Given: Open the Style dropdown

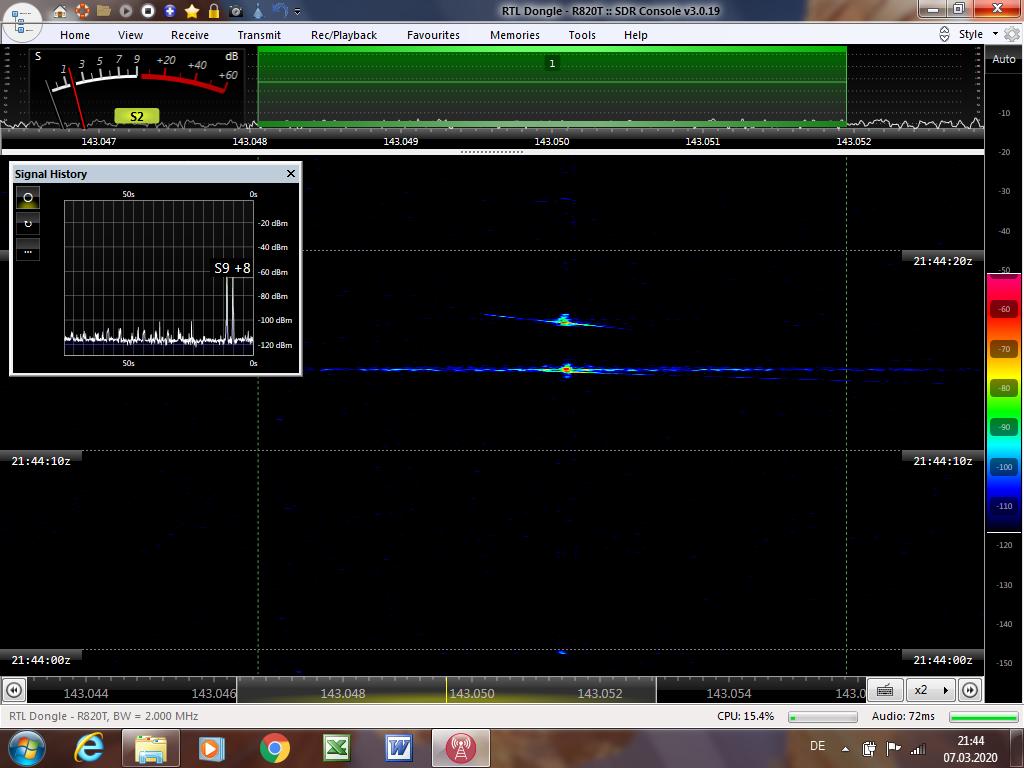Looking at the screenshot, I should pos(978,34).
